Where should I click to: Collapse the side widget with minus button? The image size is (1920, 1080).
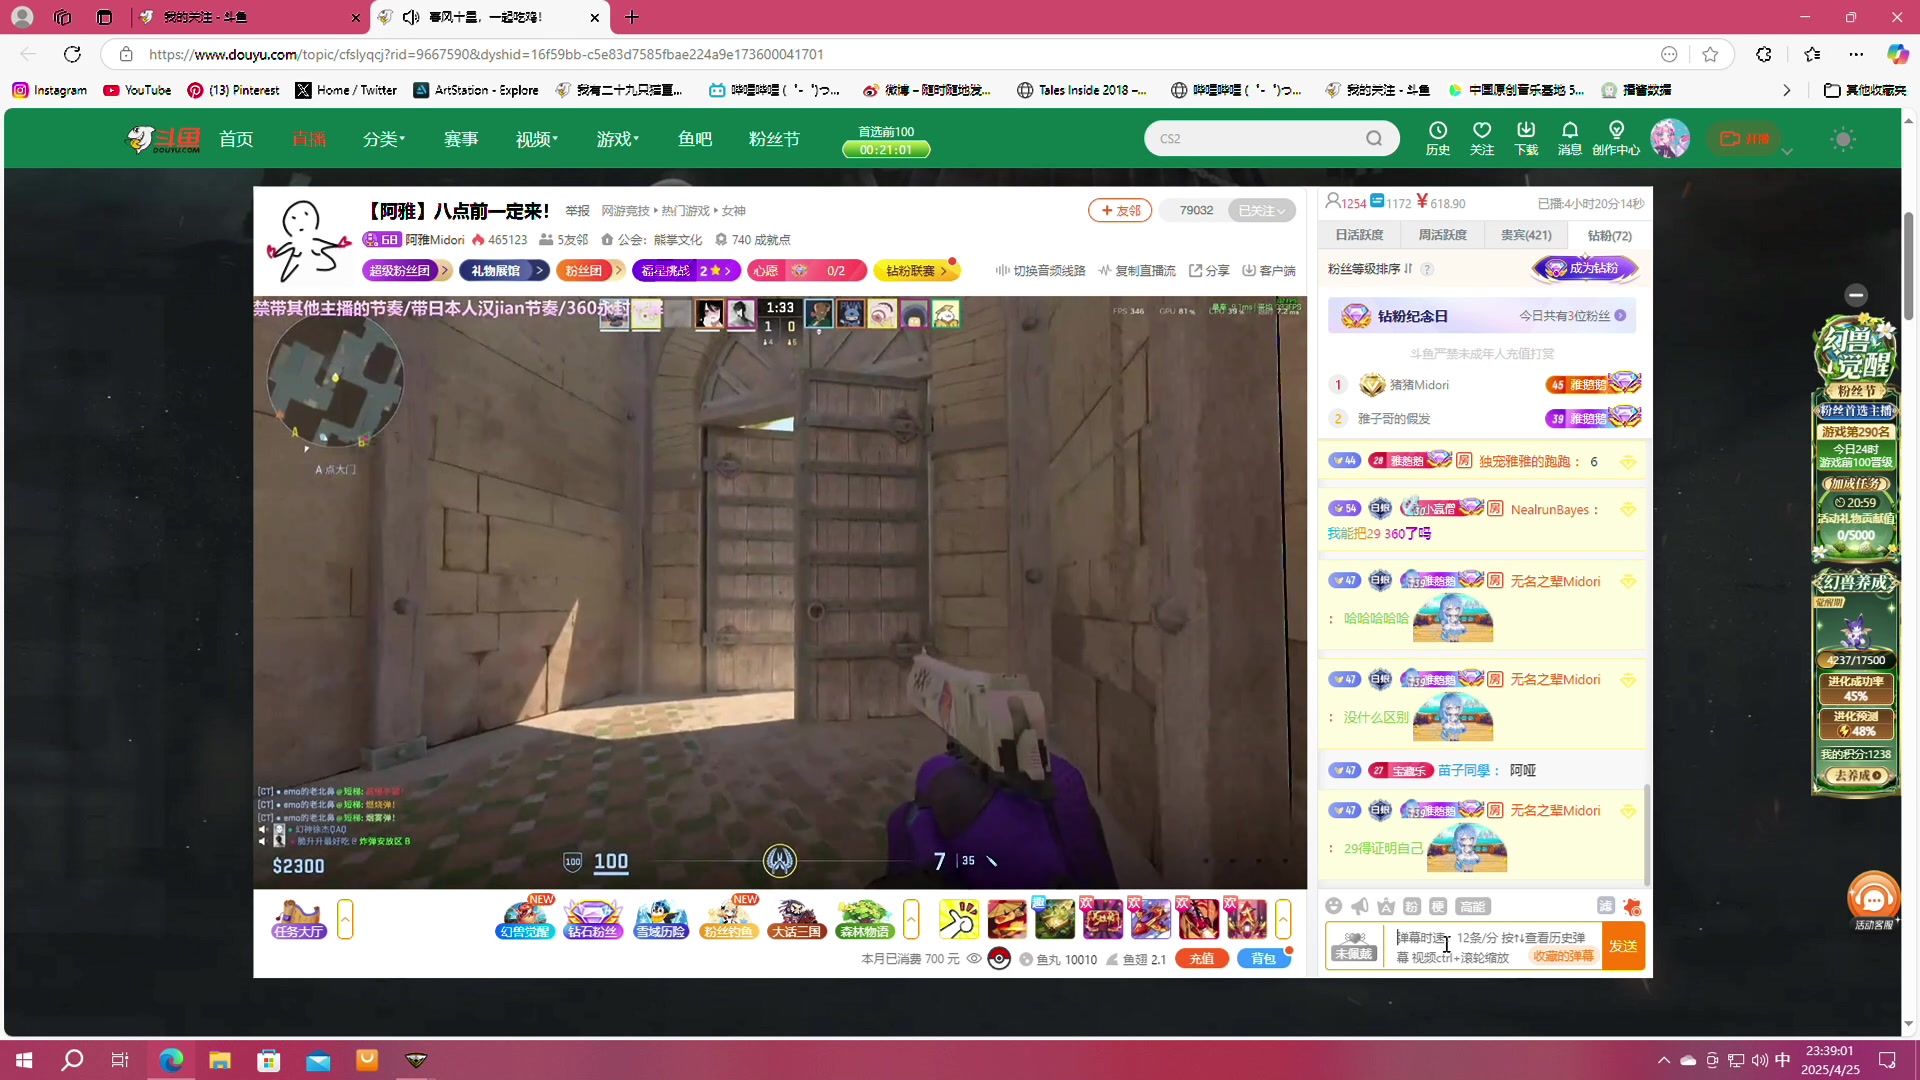point(1856,294)
